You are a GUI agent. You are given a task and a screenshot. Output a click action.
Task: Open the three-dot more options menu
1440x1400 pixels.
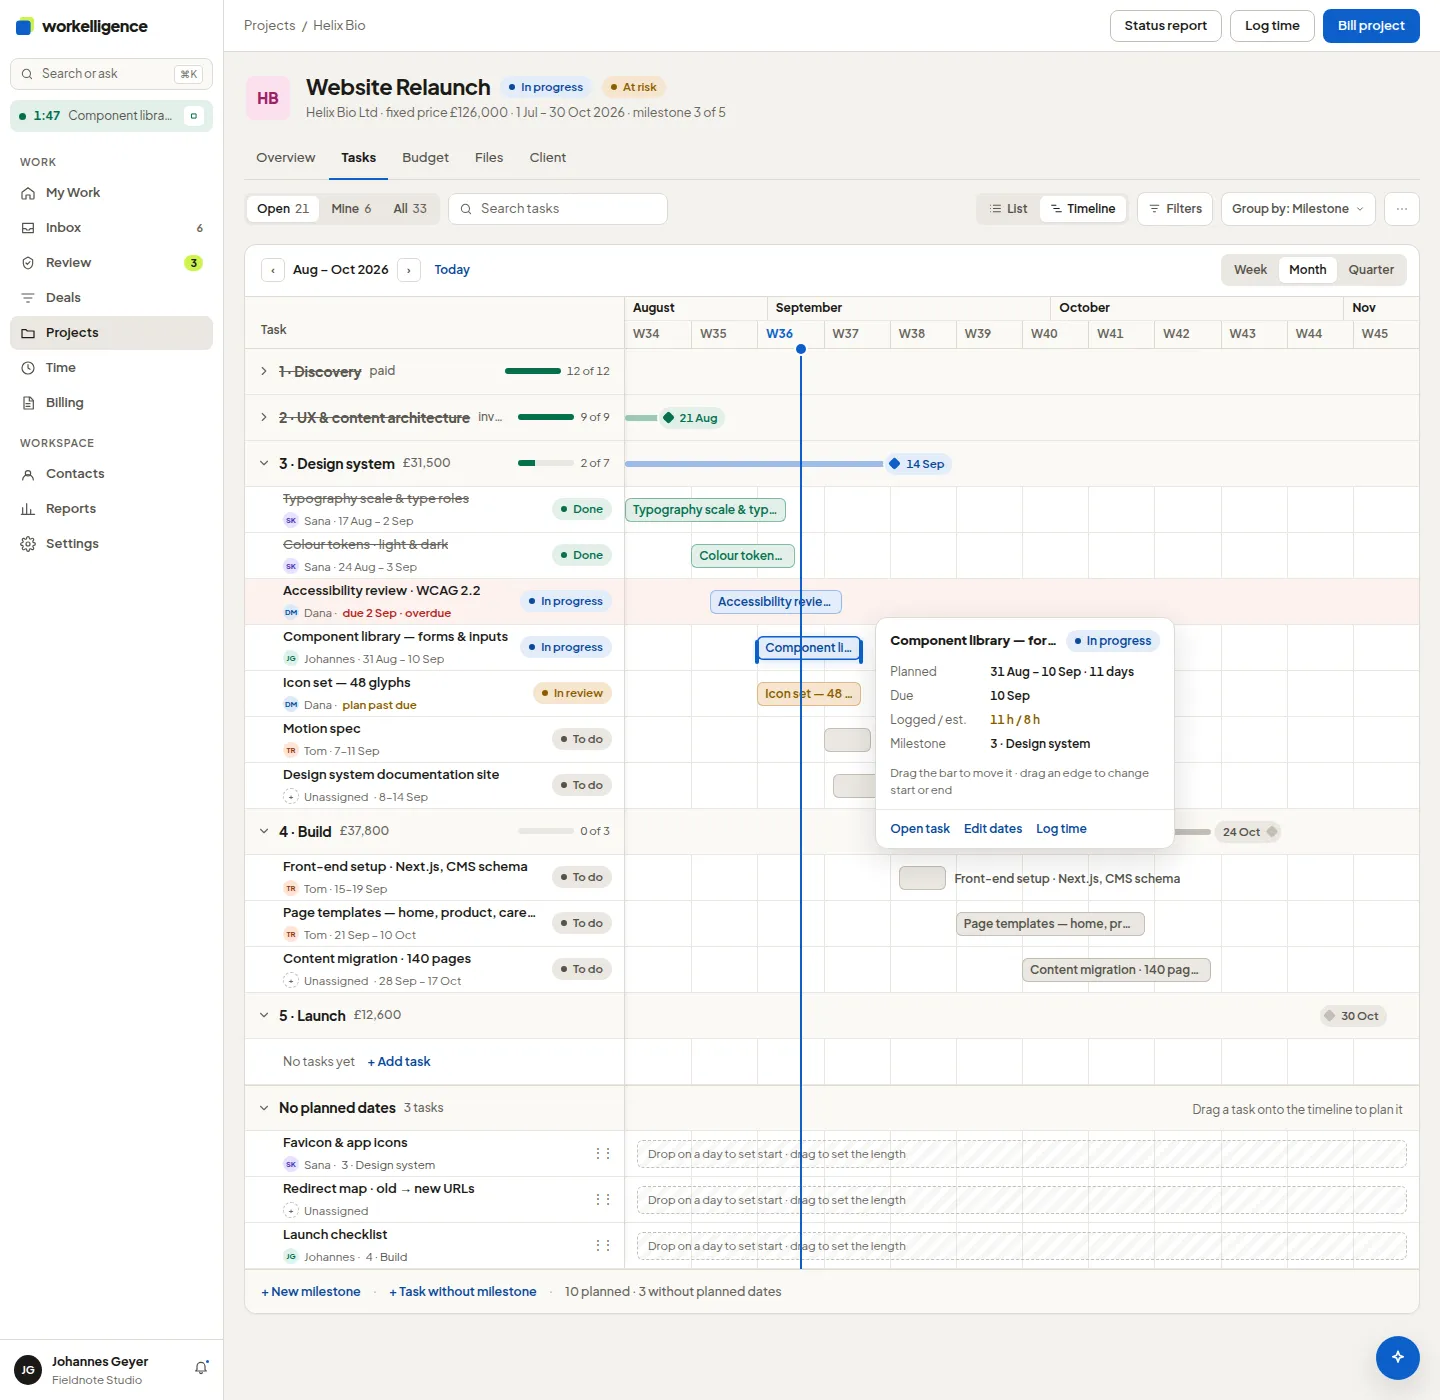(x=1401, y=209)
